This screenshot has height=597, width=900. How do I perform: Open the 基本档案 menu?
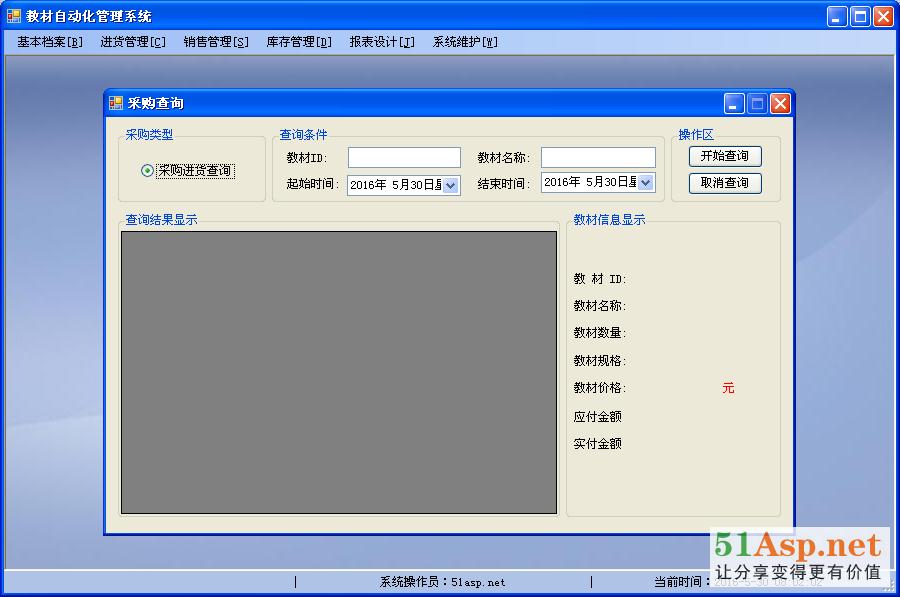(x=50, y=42)
